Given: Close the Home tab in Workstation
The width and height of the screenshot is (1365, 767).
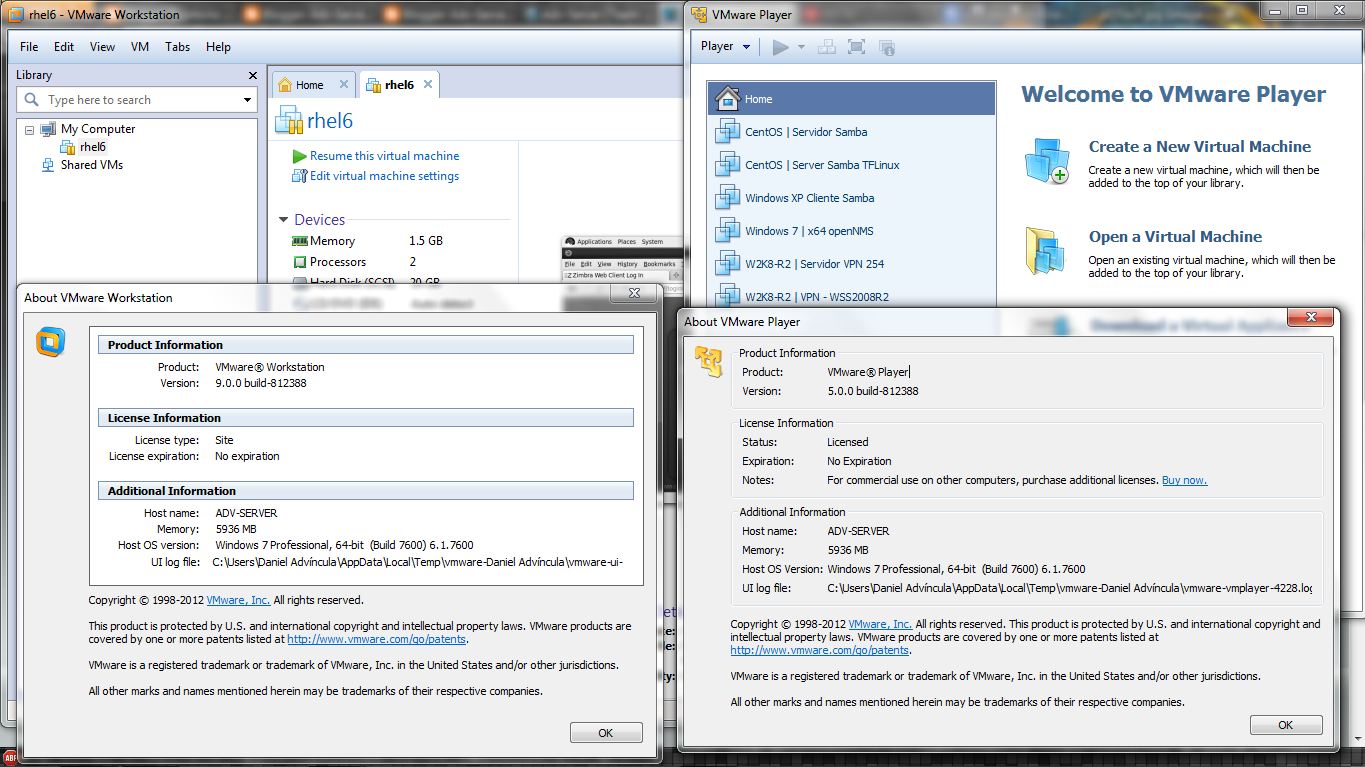Looking at the screenshot, I should (344, 85).
